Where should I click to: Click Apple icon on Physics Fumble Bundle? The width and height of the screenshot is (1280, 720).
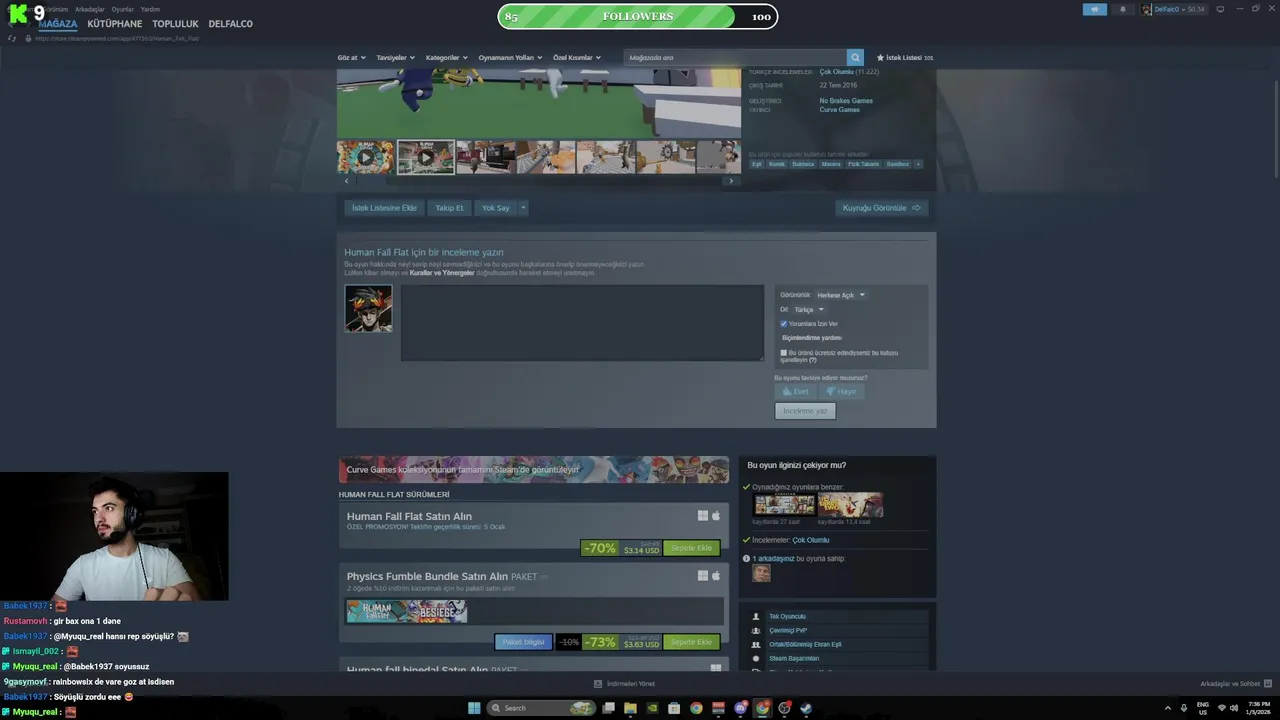(x=716, y=576)
